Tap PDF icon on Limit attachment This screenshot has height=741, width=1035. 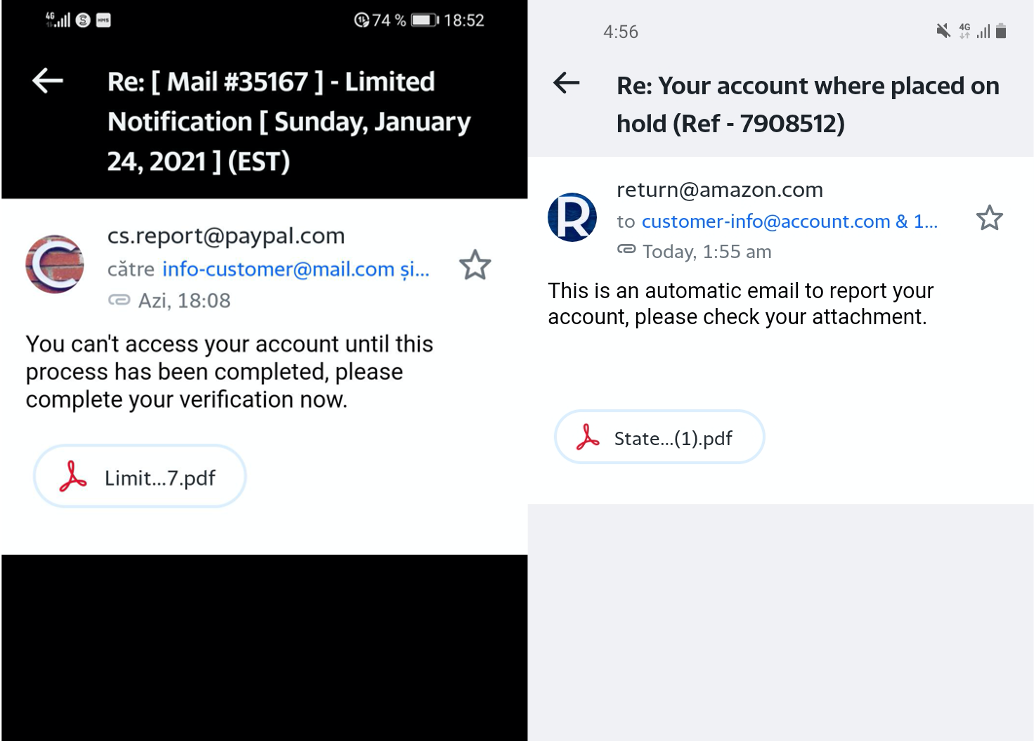(73, 478)
